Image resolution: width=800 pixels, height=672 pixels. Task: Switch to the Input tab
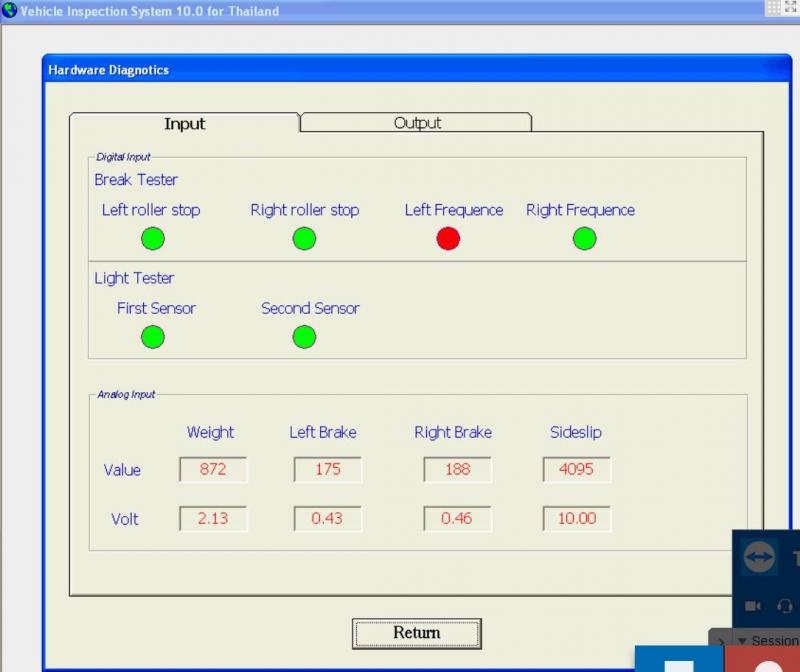184,123
